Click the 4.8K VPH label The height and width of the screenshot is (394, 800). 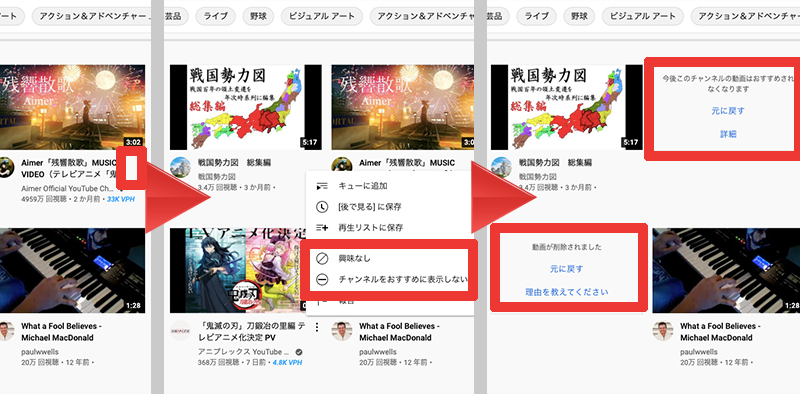(x=287, y=362)
